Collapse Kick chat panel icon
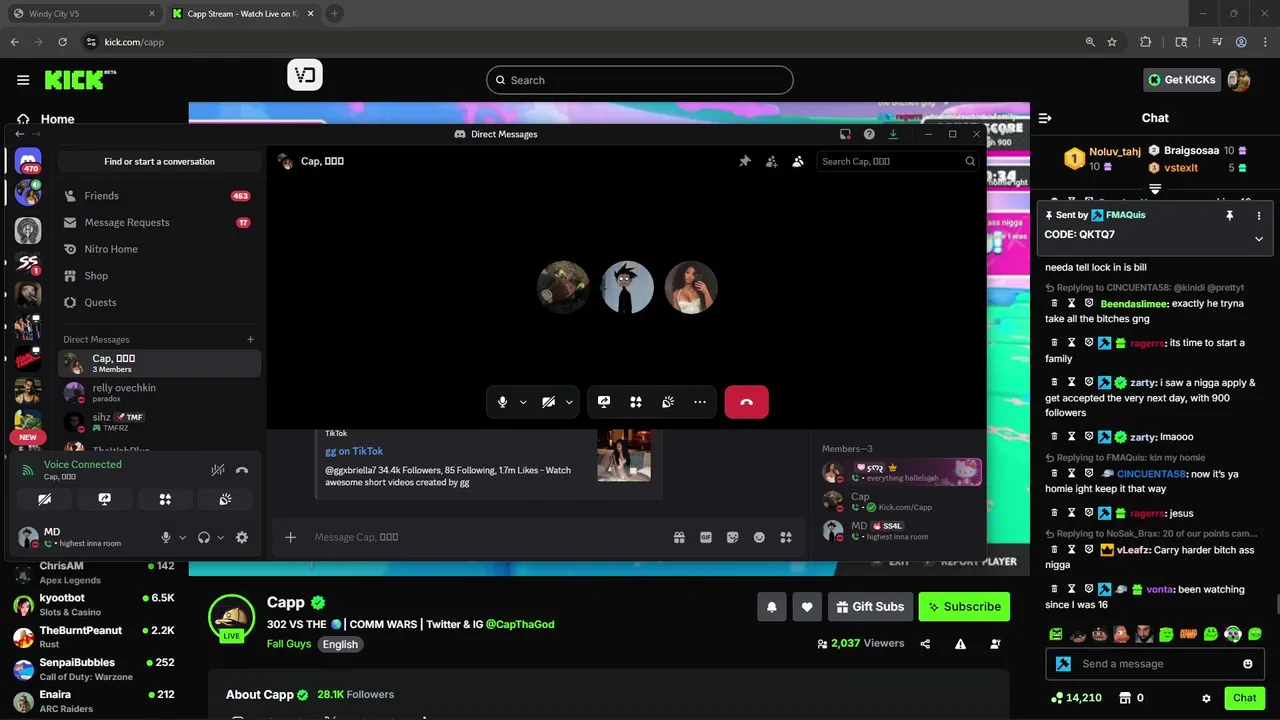Viewport: 1280px width, 720px height. (1045, 118)
